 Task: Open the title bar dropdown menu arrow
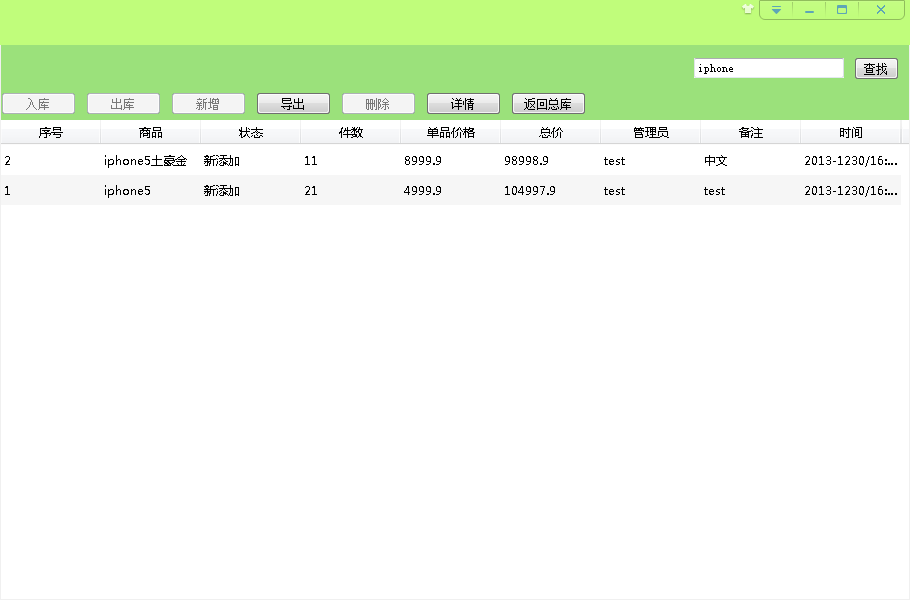click(776, 10)
